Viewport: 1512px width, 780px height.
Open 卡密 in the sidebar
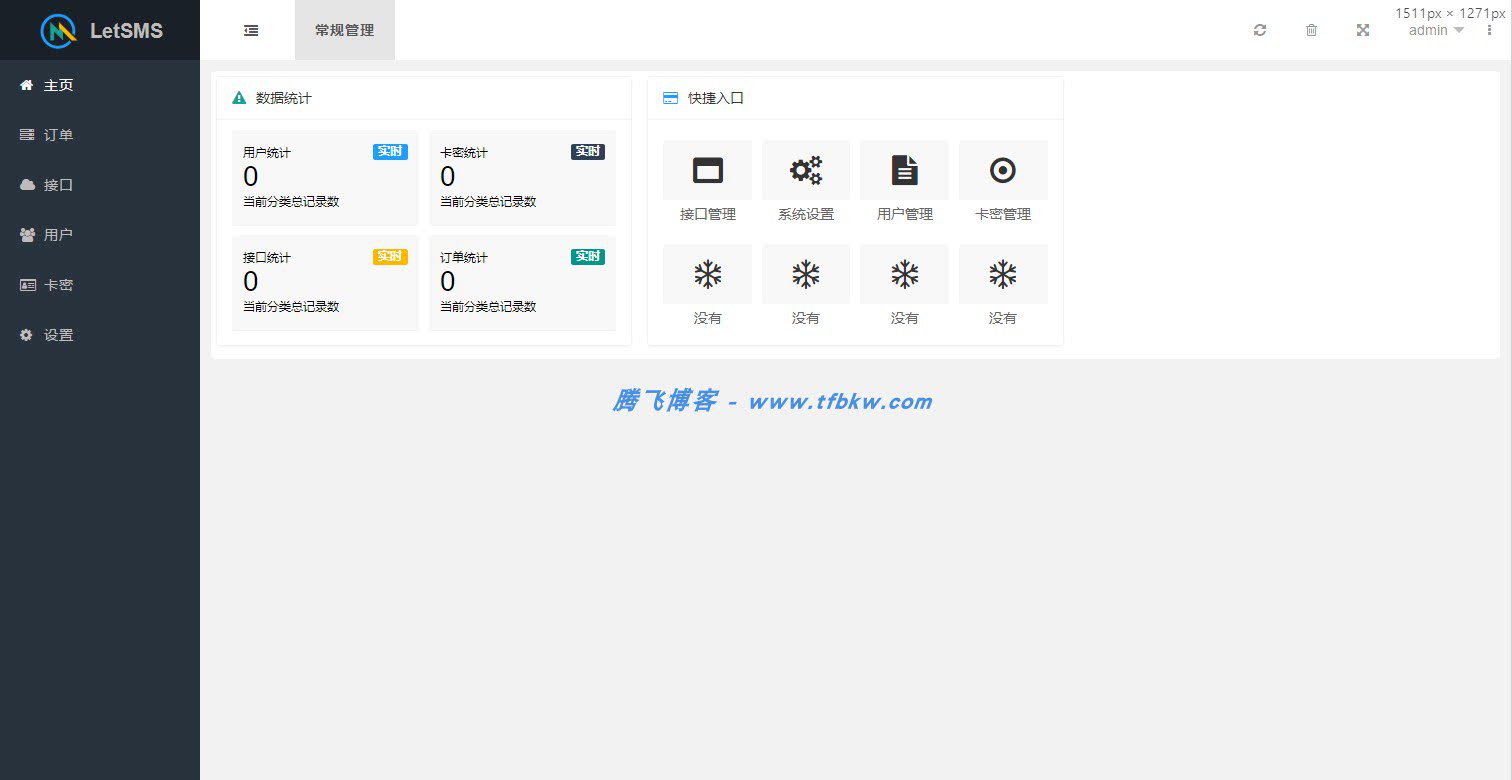point(100,285)
